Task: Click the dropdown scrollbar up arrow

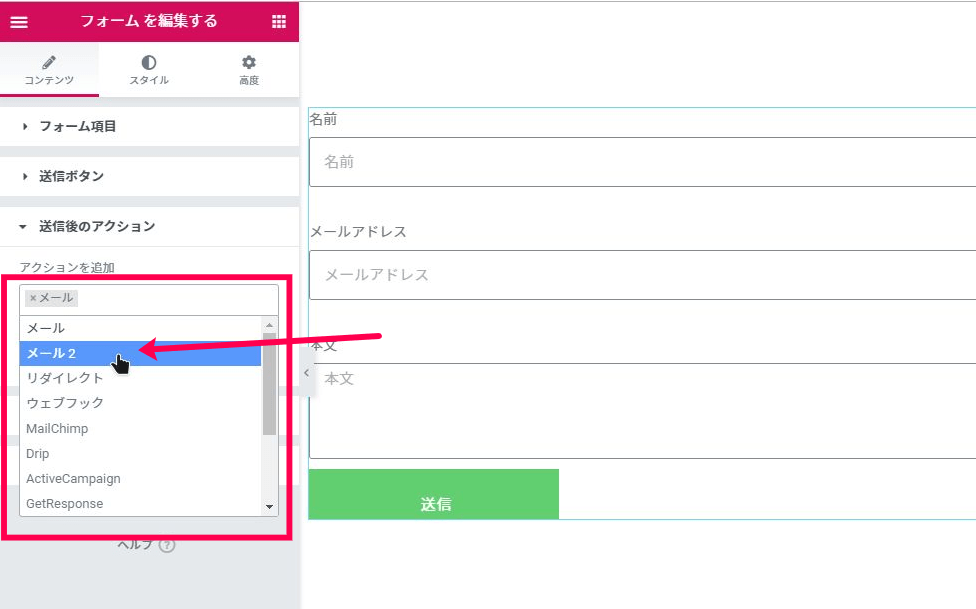Action: click(x=270, y=325)
